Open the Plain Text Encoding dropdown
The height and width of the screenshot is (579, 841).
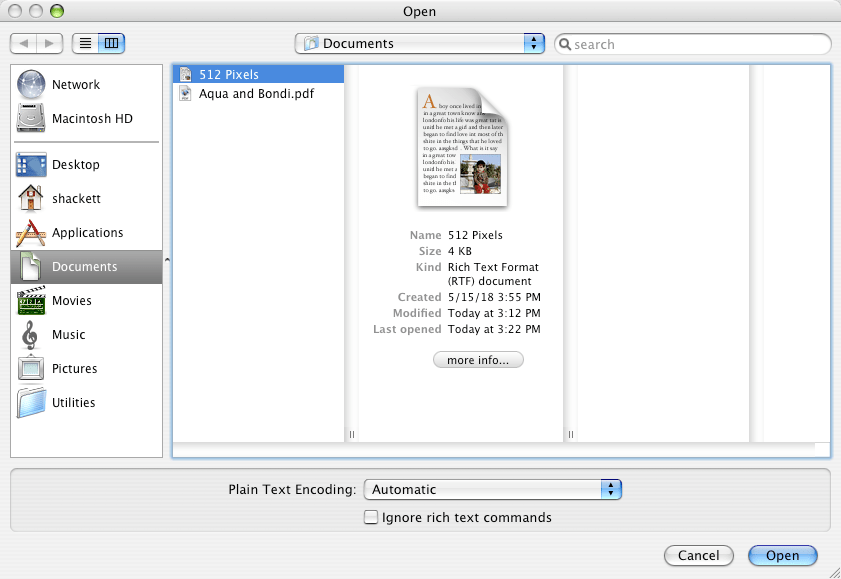(x=492, y=489)
